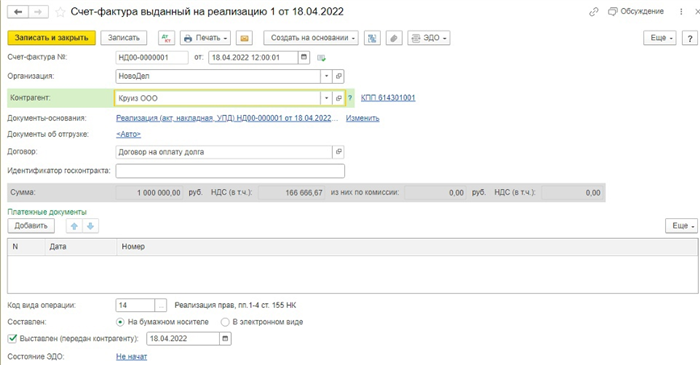The image size is (700, 365).
Task: Open the Печать dropdown
Action: 205,38
